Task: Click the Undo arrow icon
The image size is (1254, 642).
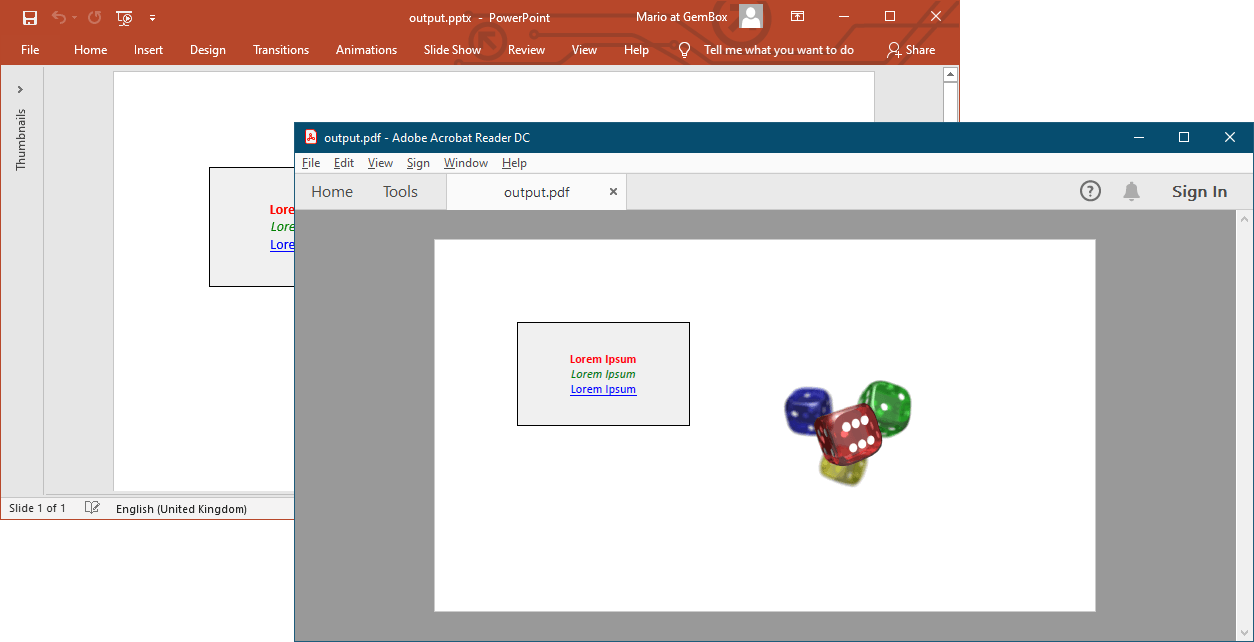Action: click(x=59, y=18)
